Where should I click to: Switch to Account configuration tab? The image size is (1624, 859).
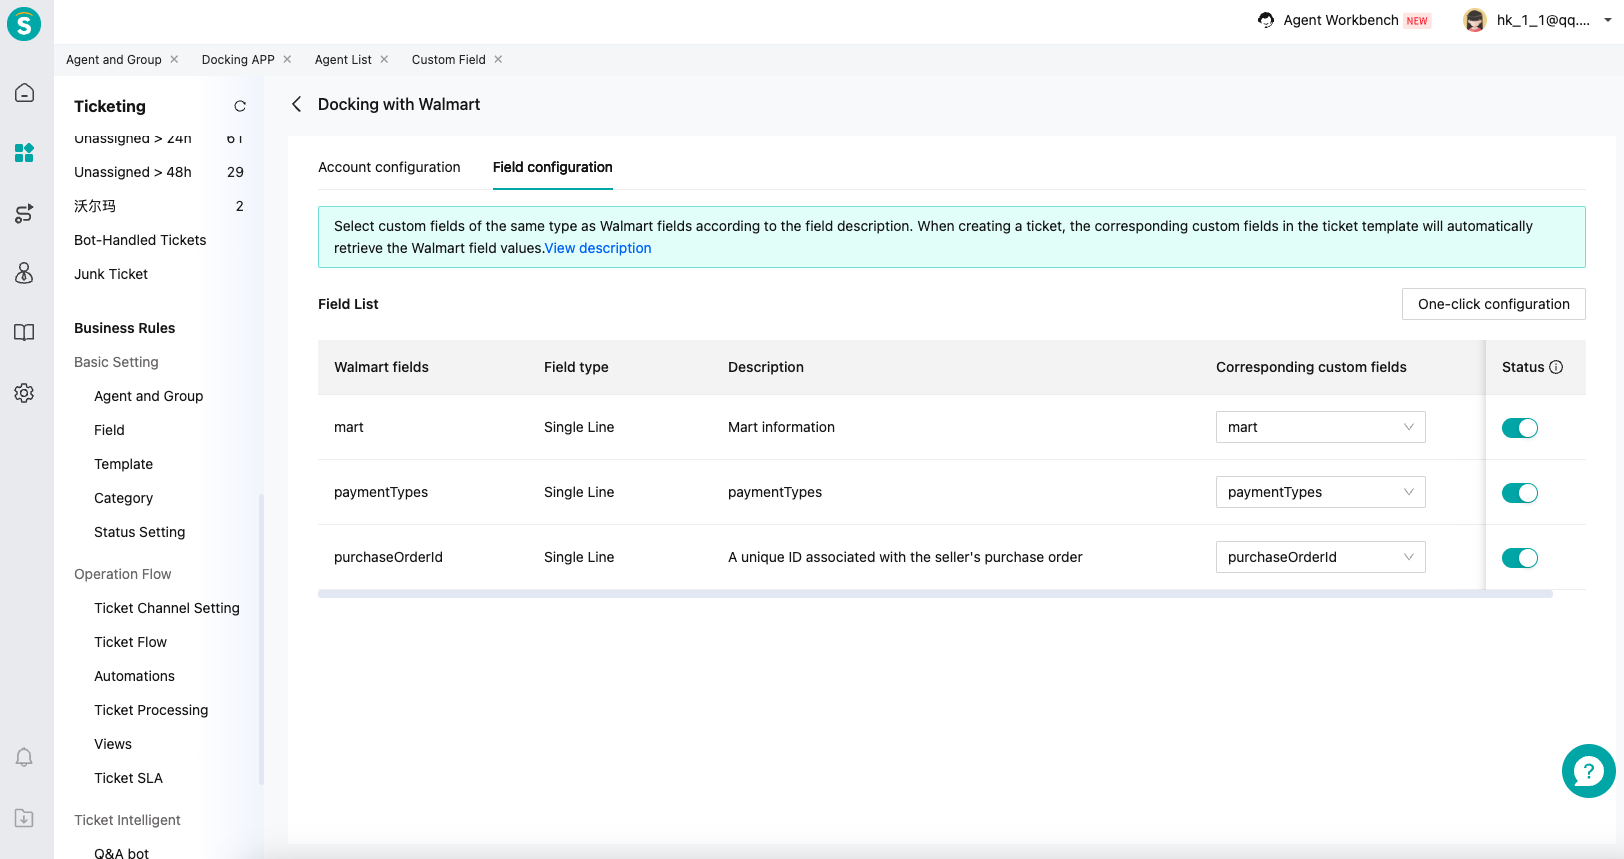coord(389,167)
